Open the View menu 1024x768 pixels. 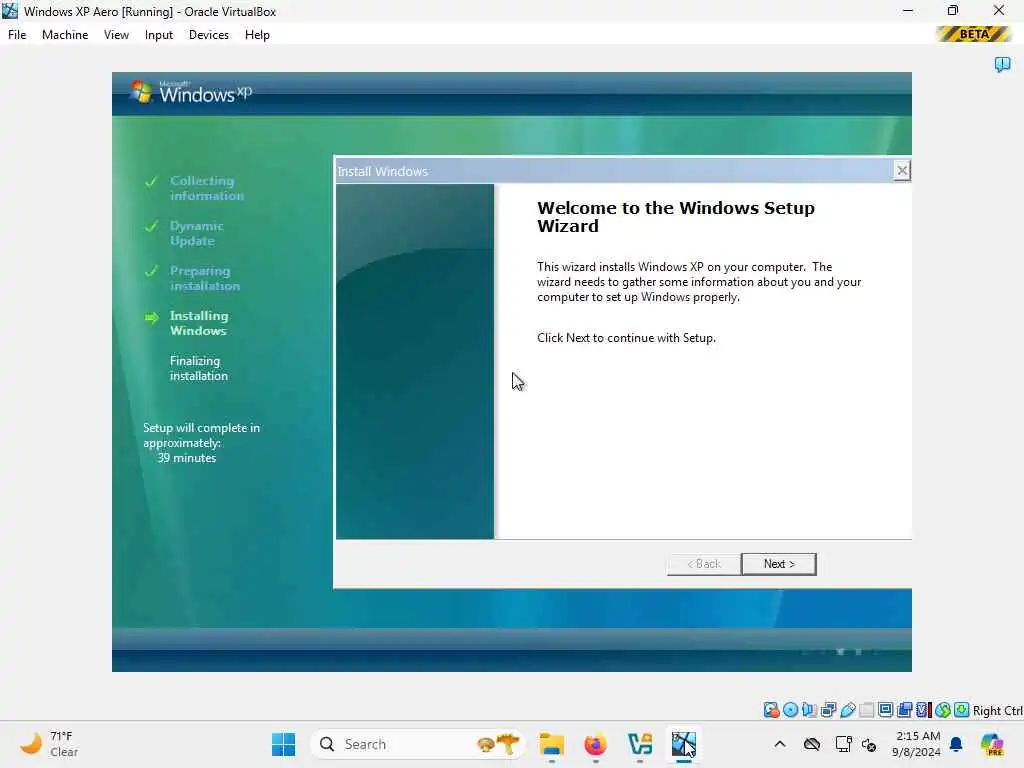(116, 35)
